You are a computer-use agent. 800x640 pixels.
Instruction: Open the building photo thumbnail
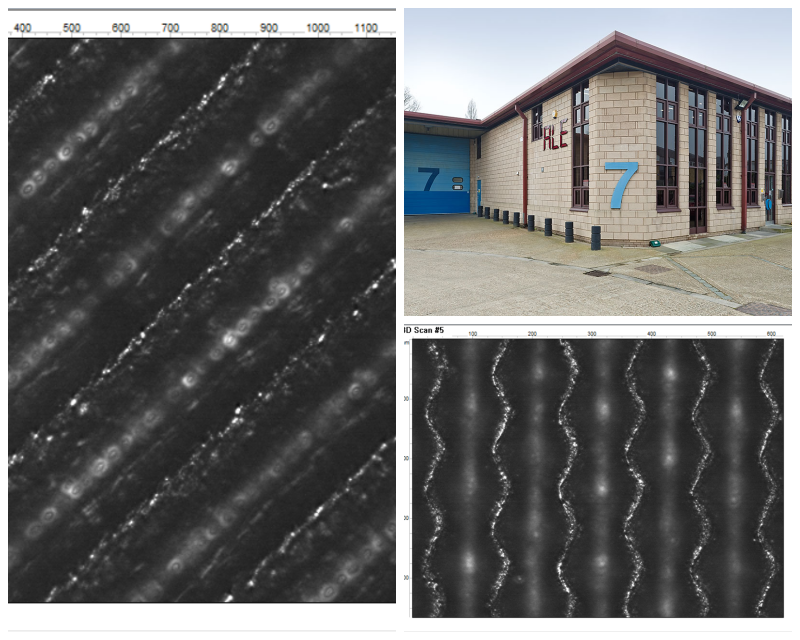pos(597,162)
